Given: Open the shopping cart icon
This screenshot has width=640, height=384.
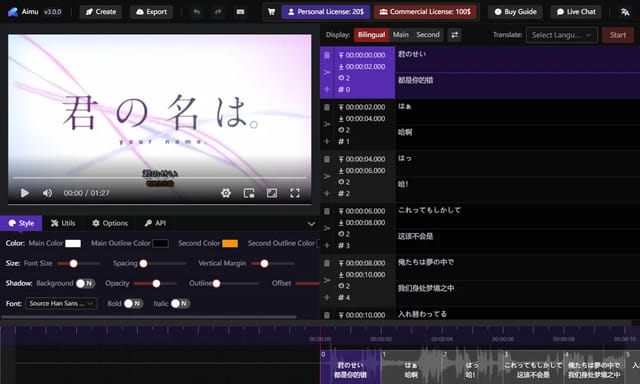Looking at the screenshot, I should click(271, 12).
